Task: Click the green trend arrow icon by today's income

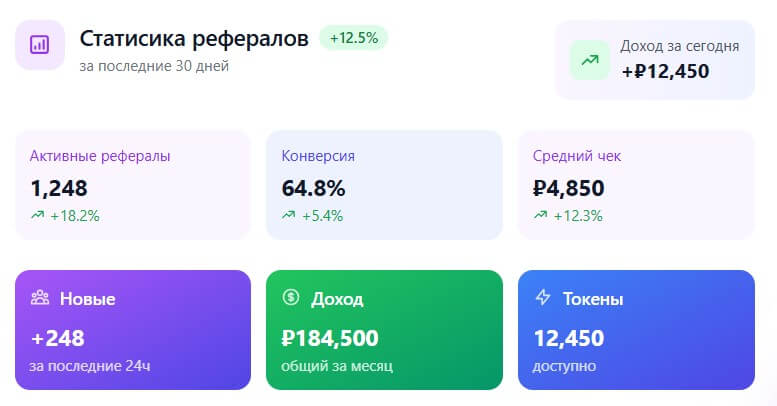Action: pyautogui.click(x=590, y=60)
